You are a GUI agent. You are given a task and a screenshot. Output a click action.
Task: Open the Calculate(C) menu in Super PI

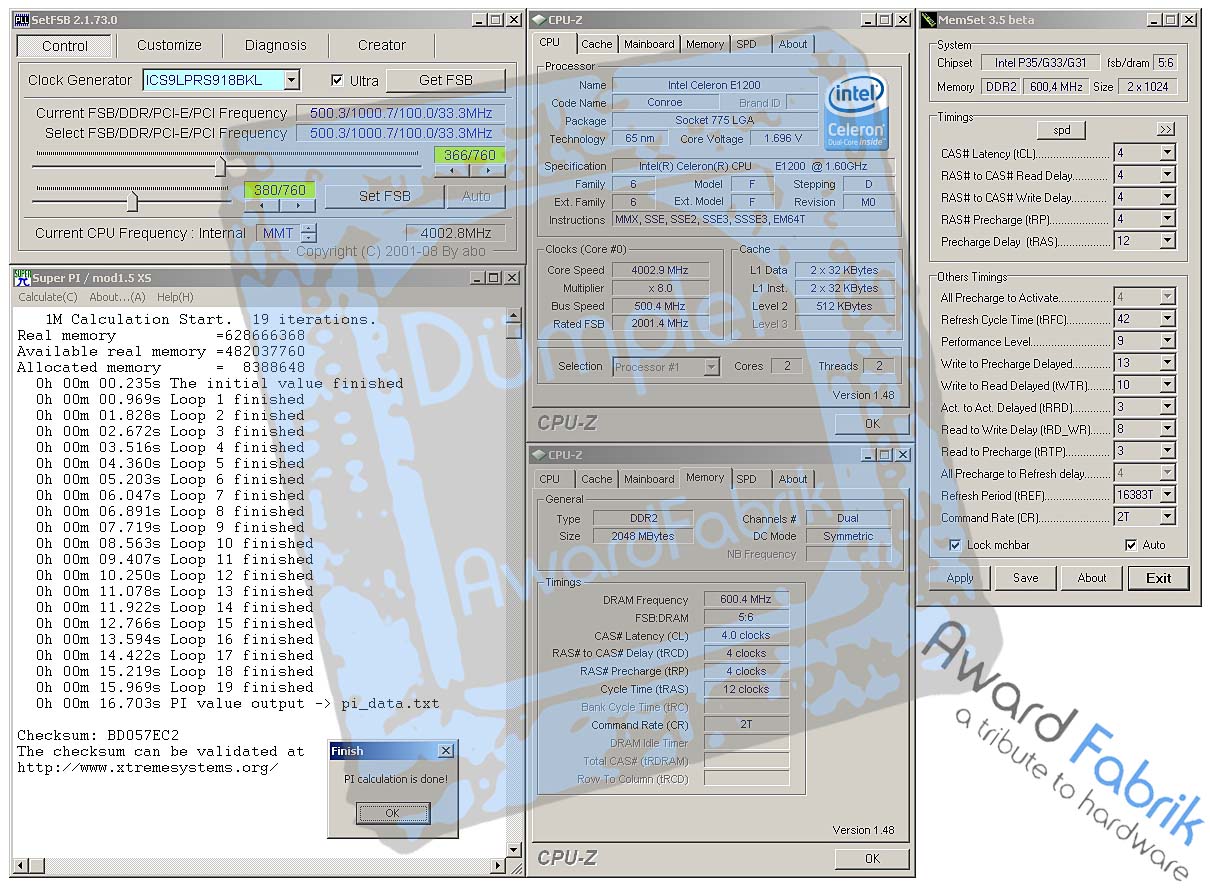[x=47, y=297]
